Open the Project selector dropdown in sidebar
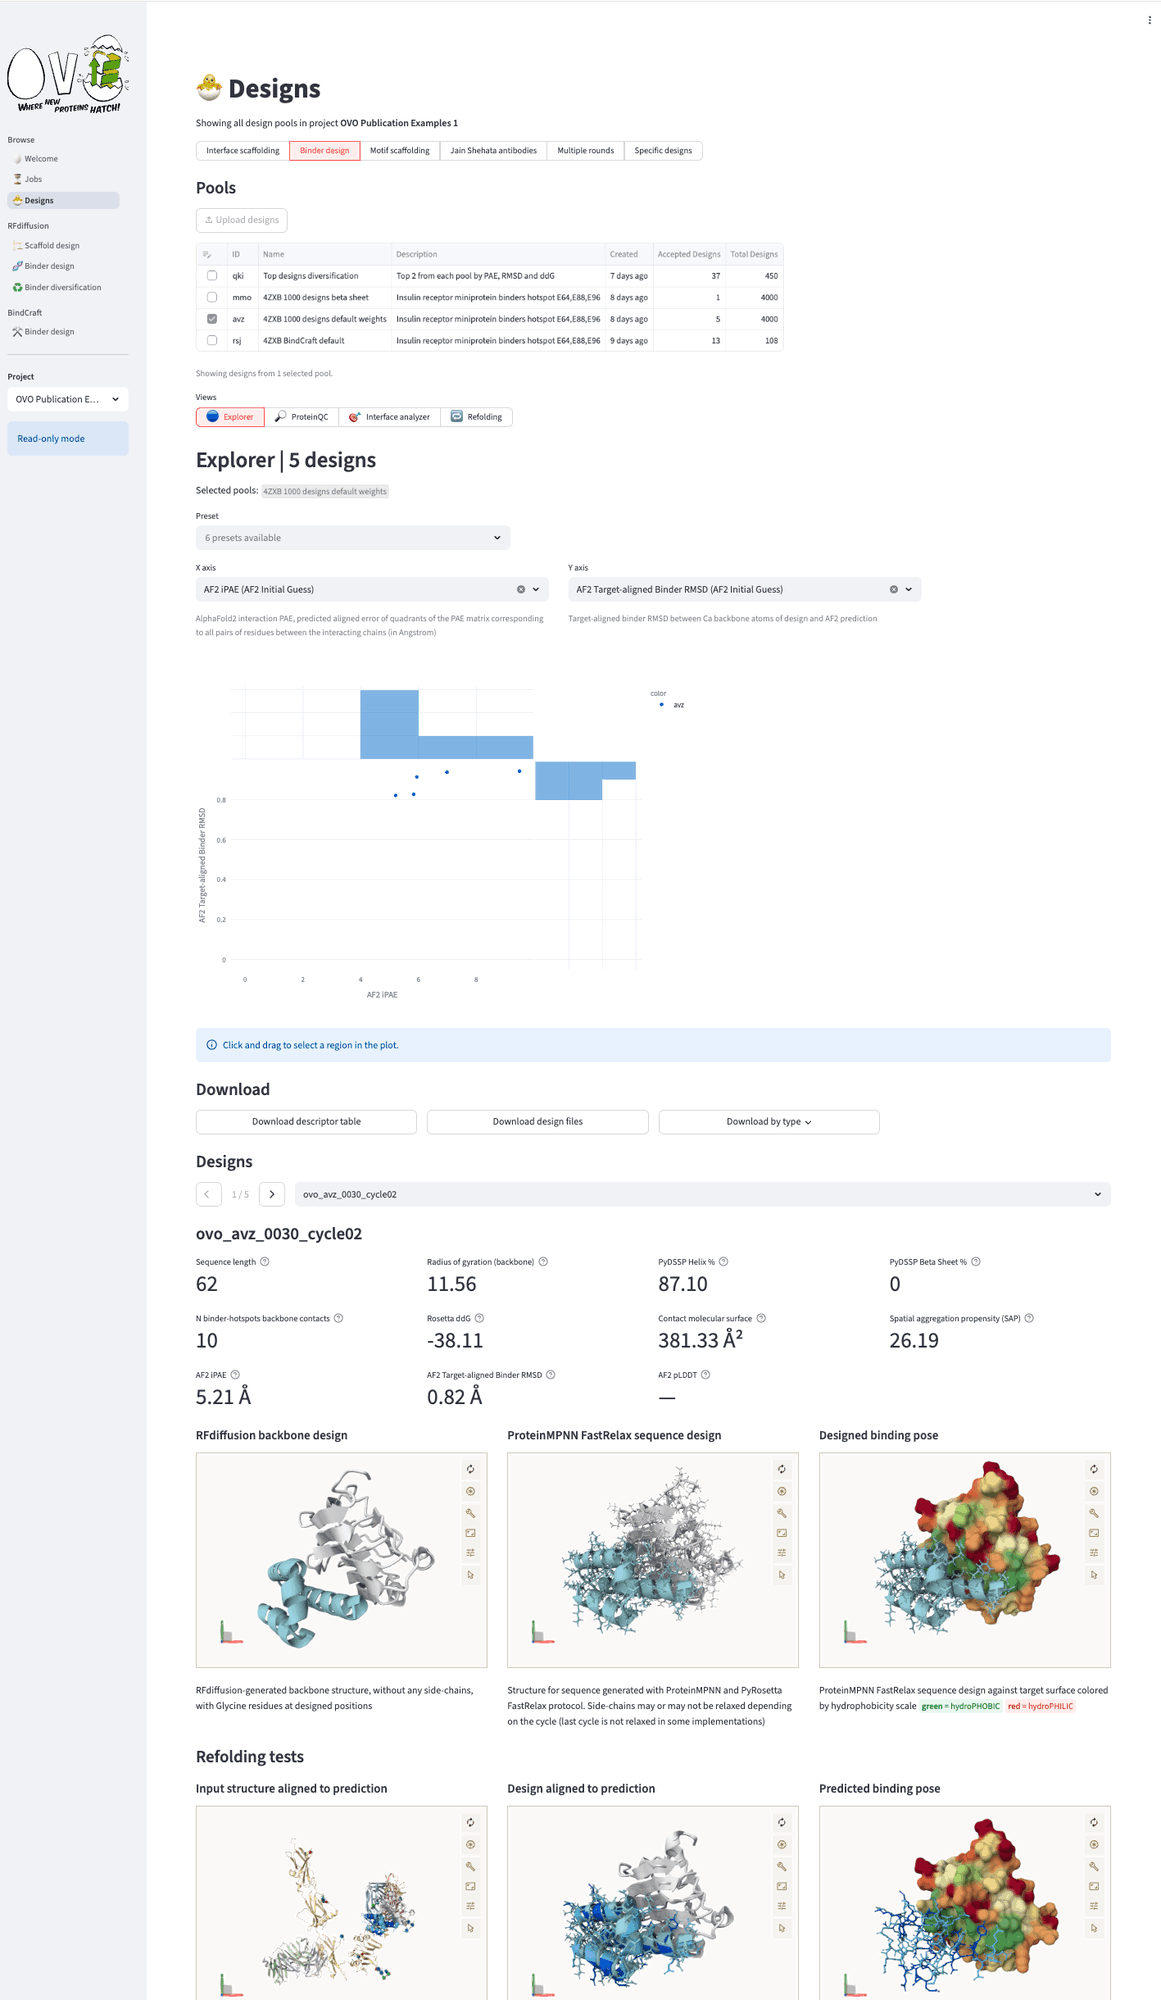Image resolution: width=1161 pixels, height=2000 pixels. [x=68, y=399]
